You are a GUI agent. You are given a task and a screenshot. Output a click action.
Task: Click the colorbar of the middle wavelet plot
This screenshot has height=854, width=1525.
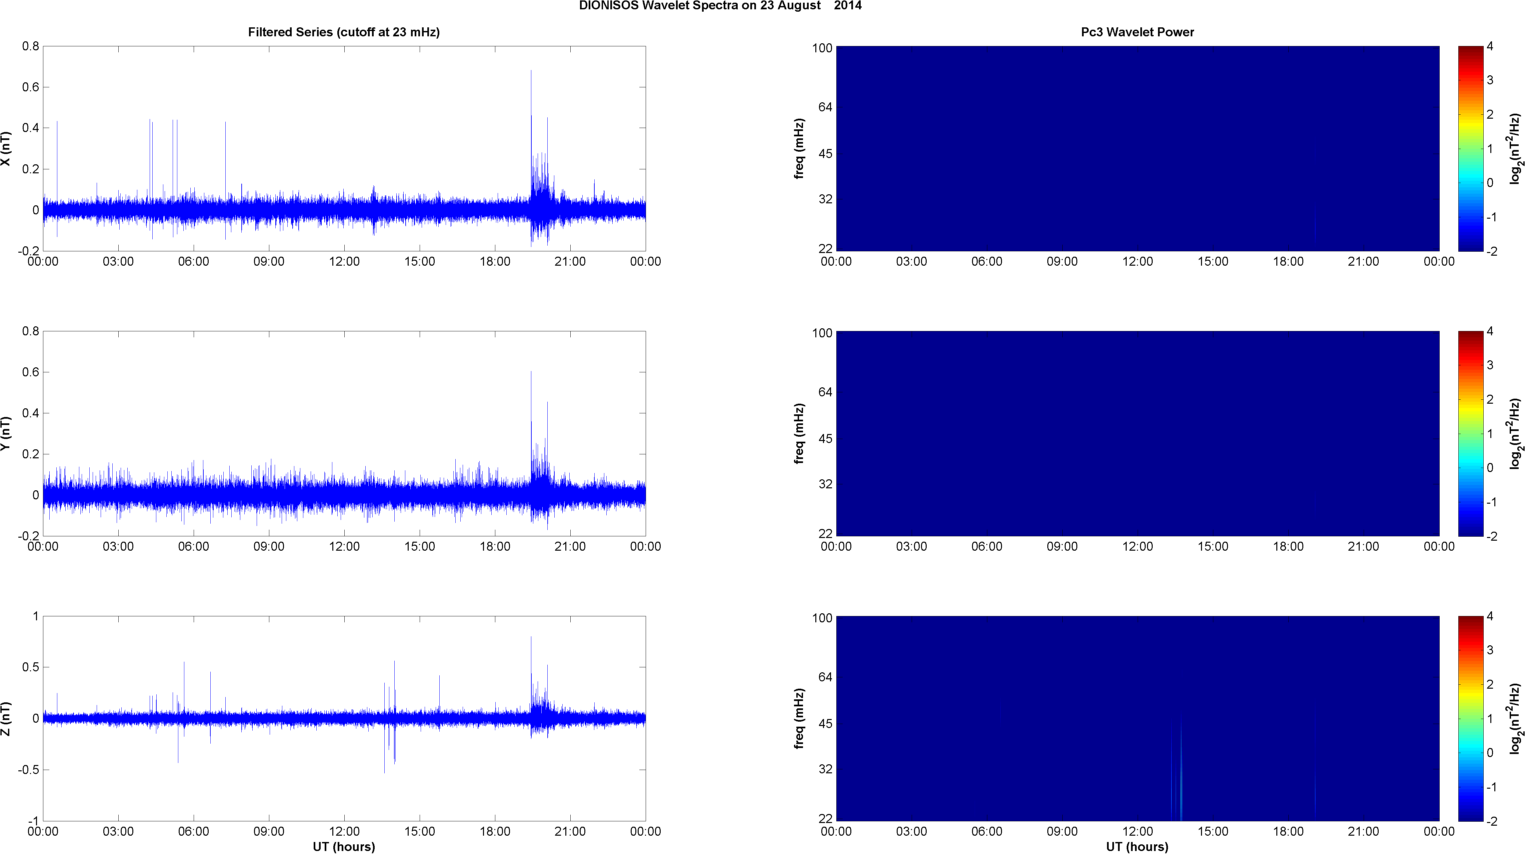coord(1470,433)
